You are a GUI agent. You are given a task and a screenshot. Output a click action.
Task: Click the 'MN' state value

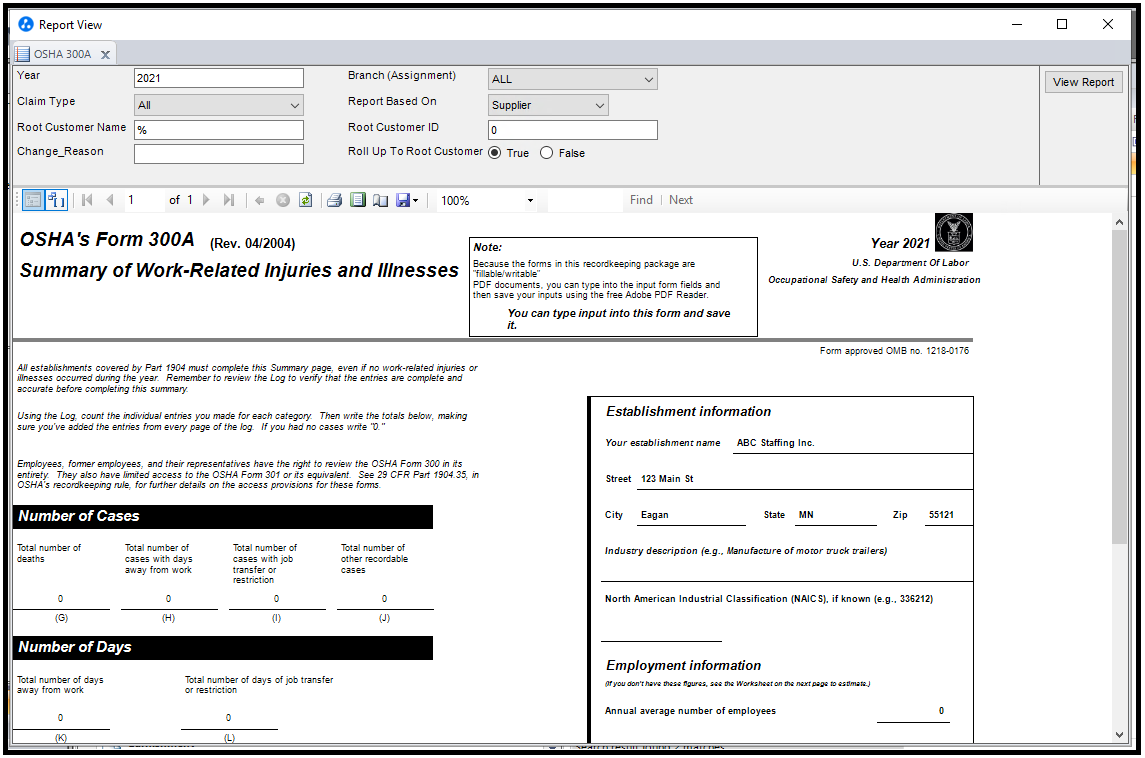point(806,515)
